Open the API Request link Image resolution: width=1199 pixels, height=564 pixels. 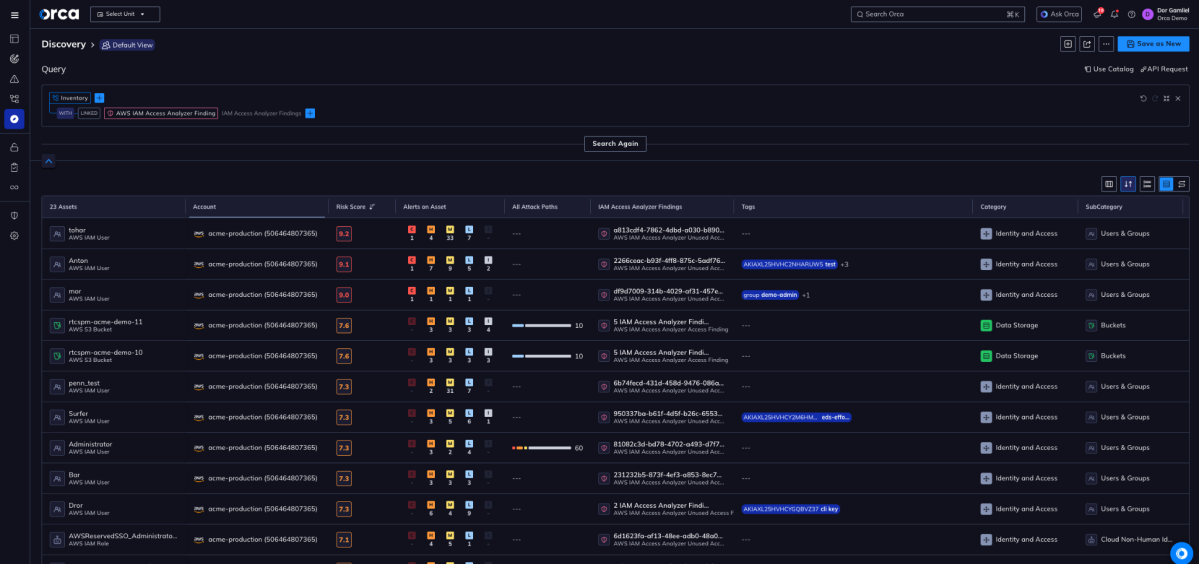pyautogui.click(x=1164, y=69)
